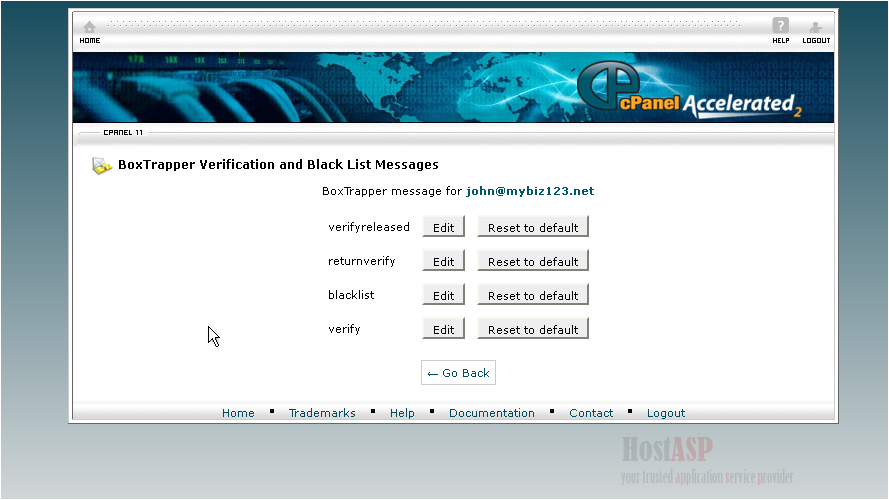This screenshot has height=500, width=889.
Task: Go to Trademarks in the footer
Action: click(322, 413)
